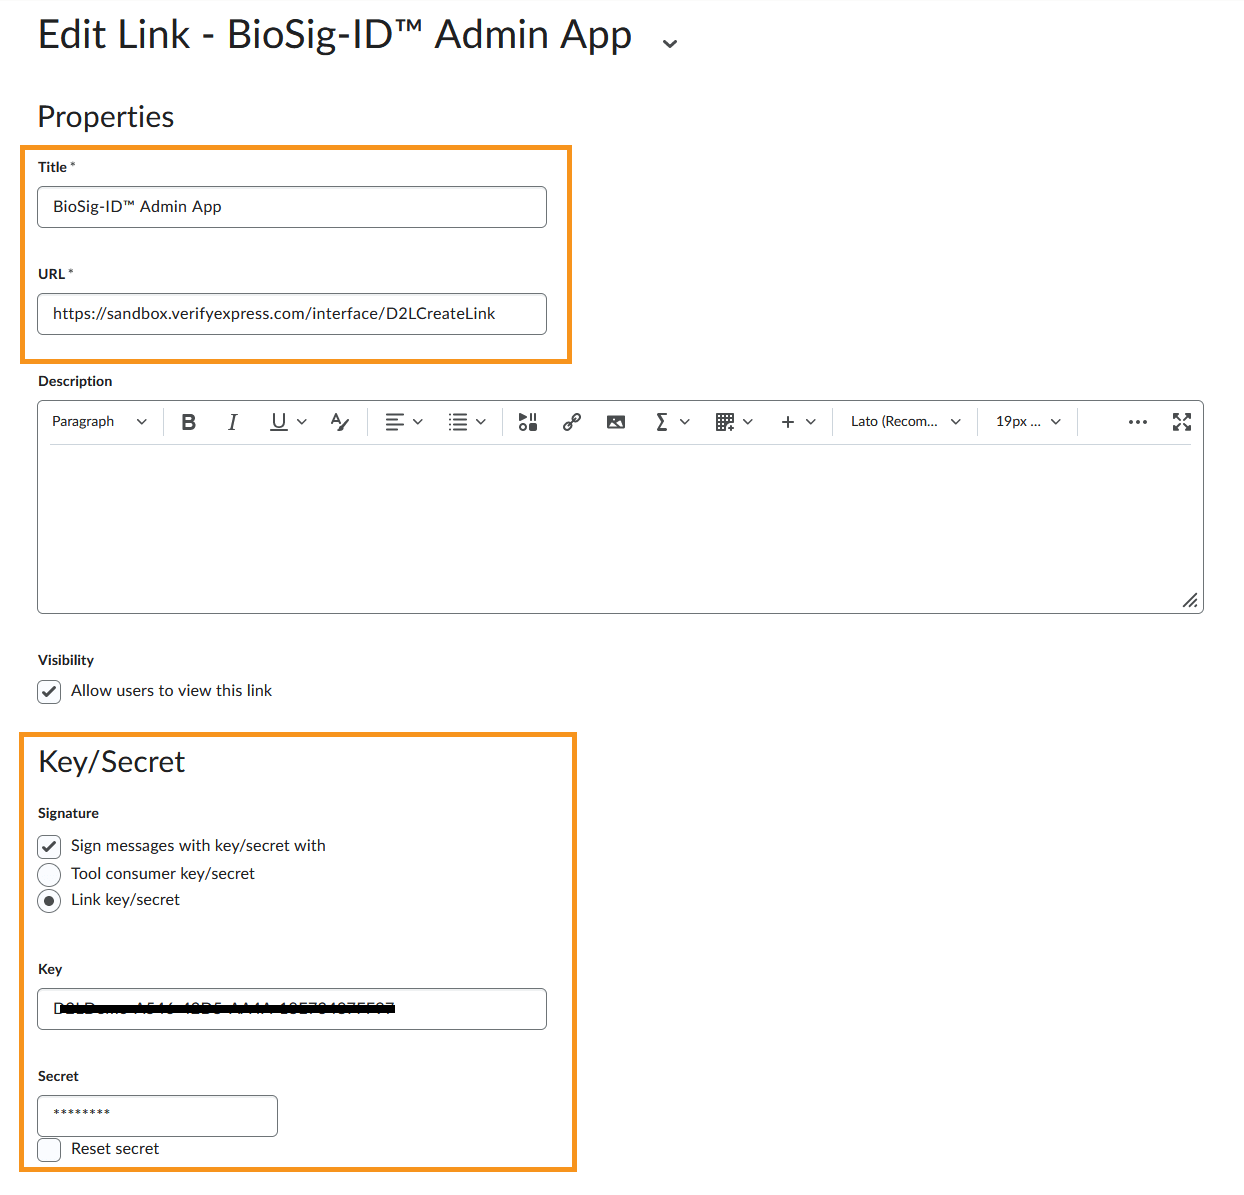Image resolution: width=1244 pixels, height=1195 pixels.
Task: Switch description editor to fullscreen
Action: coord(1182,422)
